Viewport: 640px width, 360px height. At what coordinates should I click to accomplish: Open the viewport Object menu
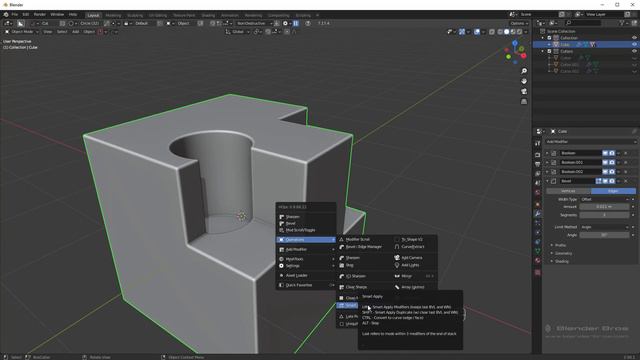coord(89,31)
